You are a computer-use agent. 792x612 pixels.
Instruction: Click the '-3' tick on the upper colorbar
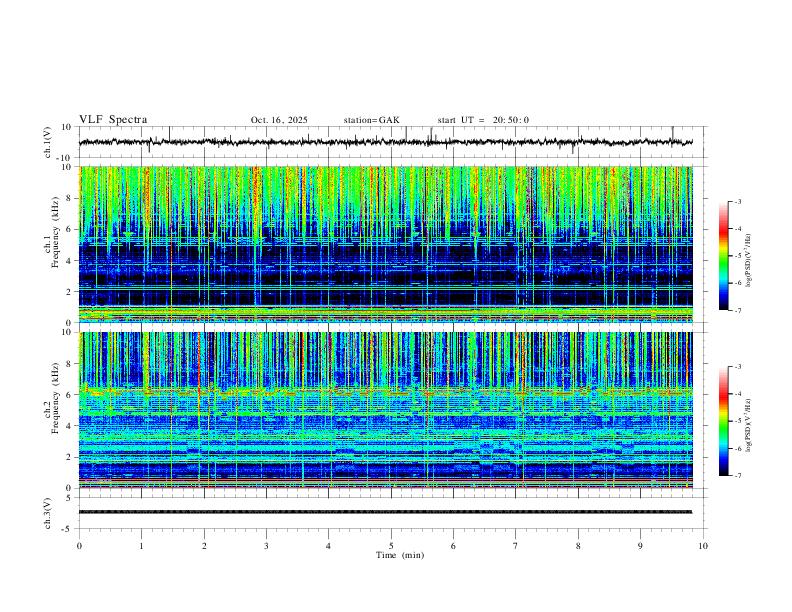[x=737, y=201]
